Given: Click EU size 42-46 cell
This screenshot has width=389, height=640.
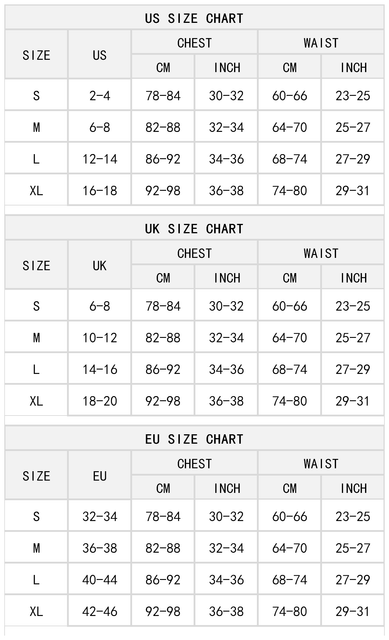Looking at the screenshot, I should coord(100,611).
